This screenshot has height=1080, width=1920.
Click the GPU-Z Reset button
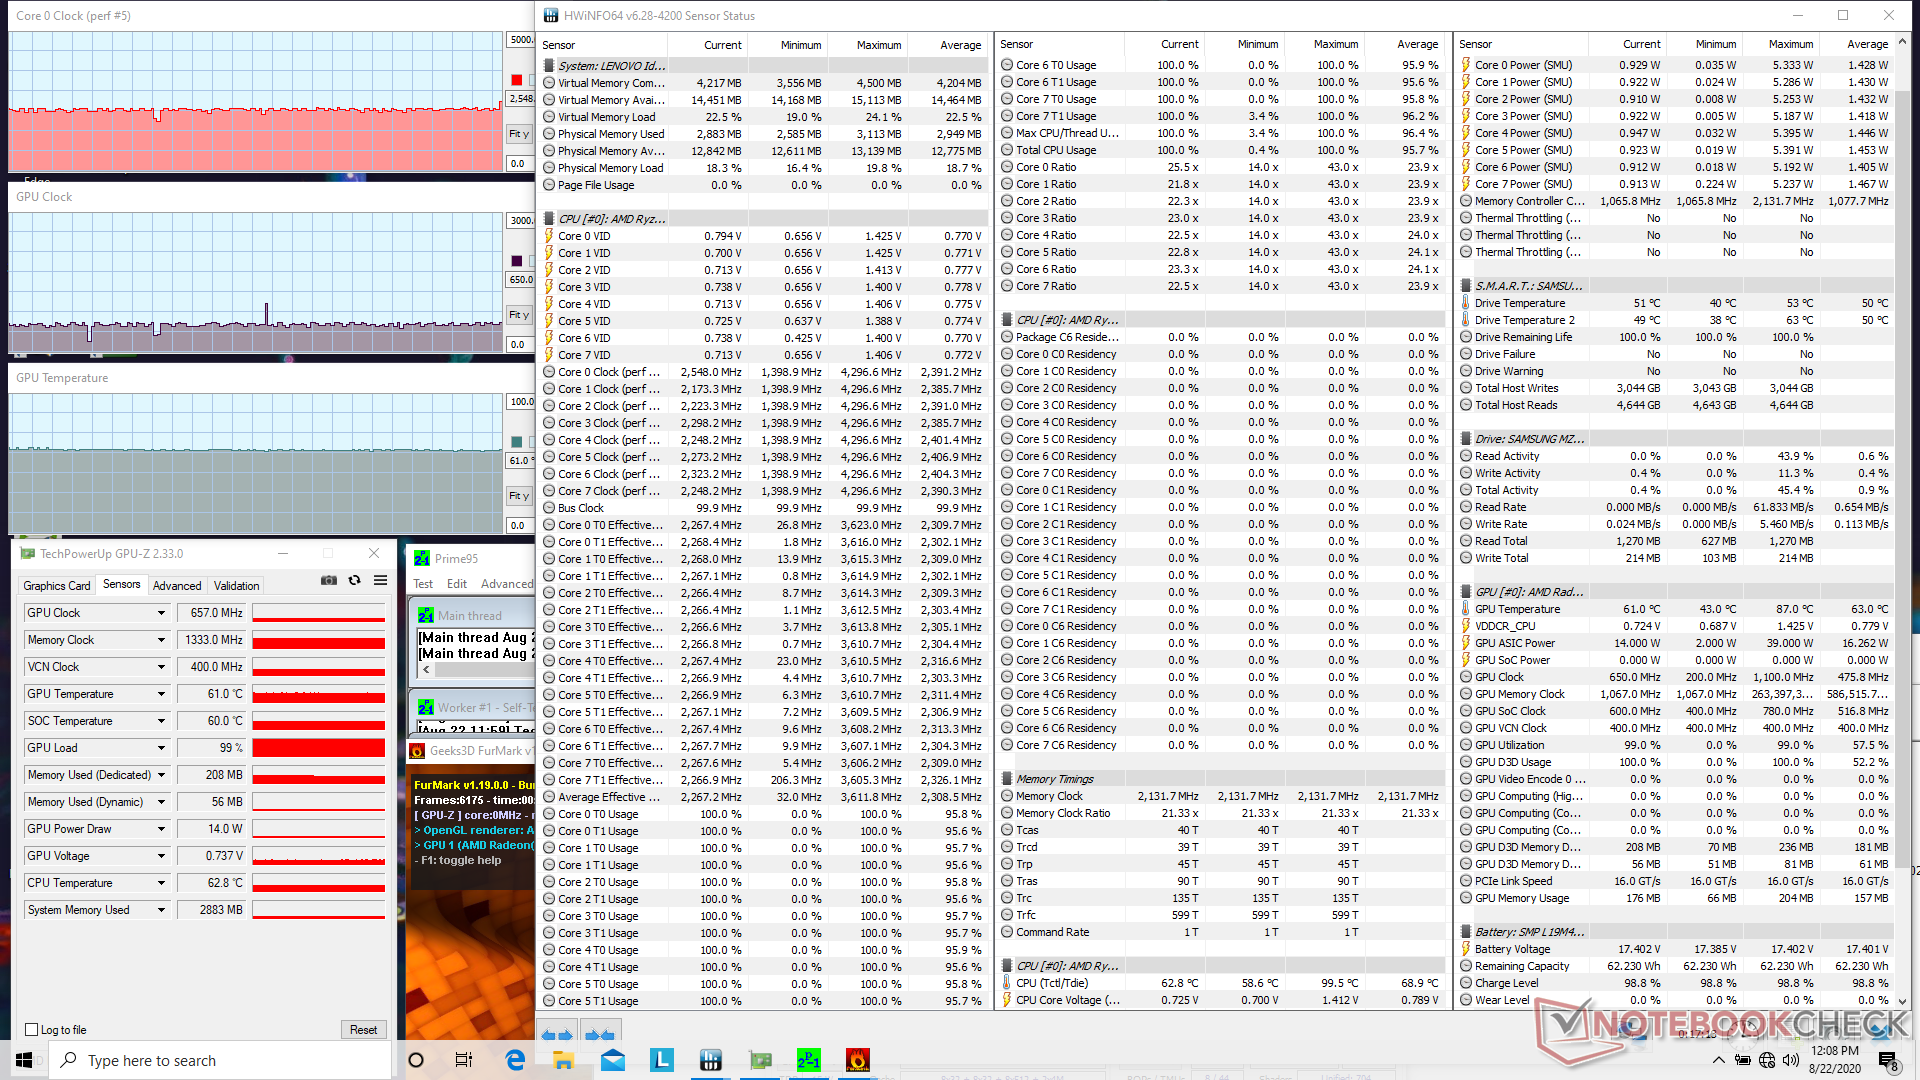coord(363,1030)
